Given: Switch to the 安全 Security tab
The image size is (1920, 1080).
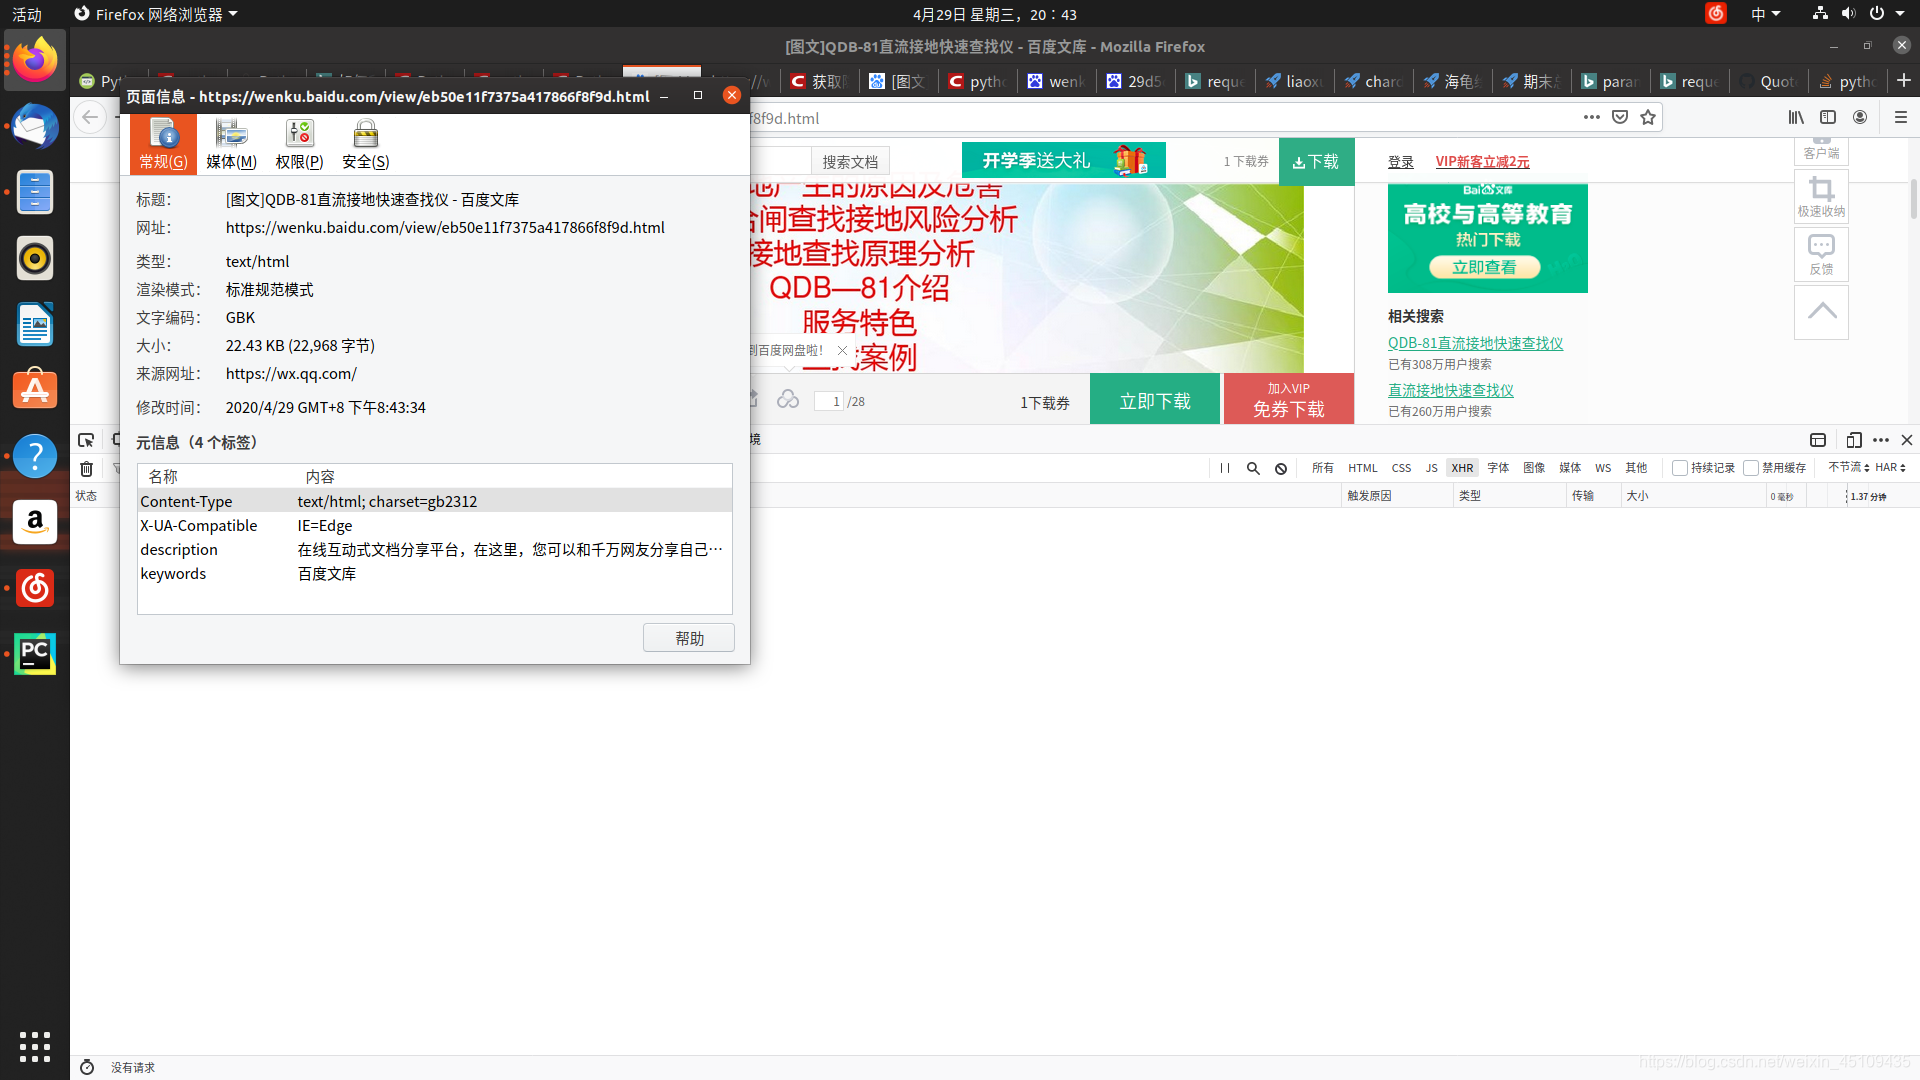Looking at the screenshot, I should [x=366, y=144].
